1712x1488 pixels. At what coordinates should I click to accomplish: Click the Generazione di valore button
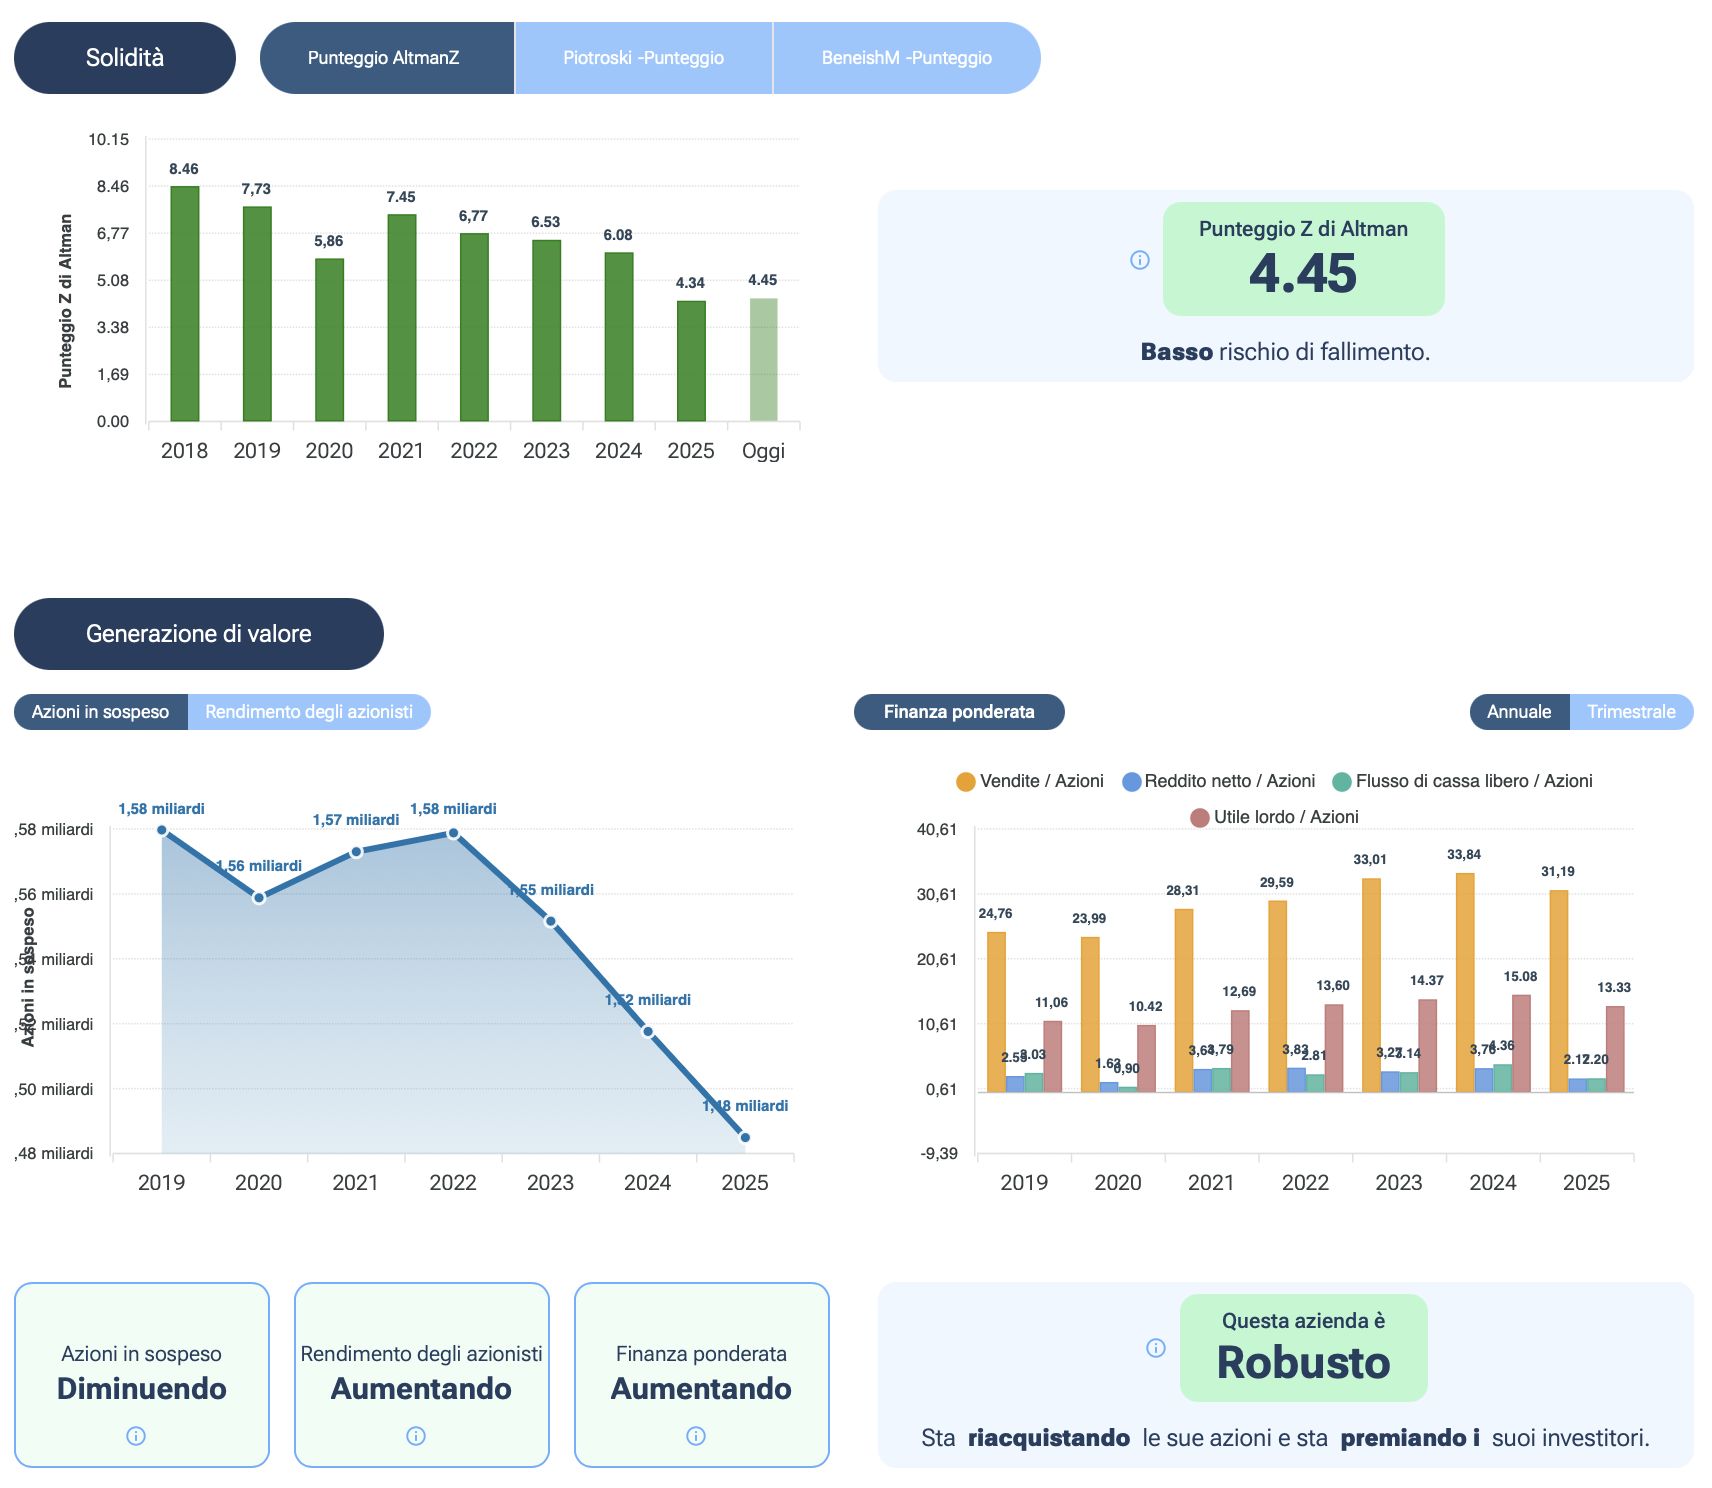(x=198, y=634)
